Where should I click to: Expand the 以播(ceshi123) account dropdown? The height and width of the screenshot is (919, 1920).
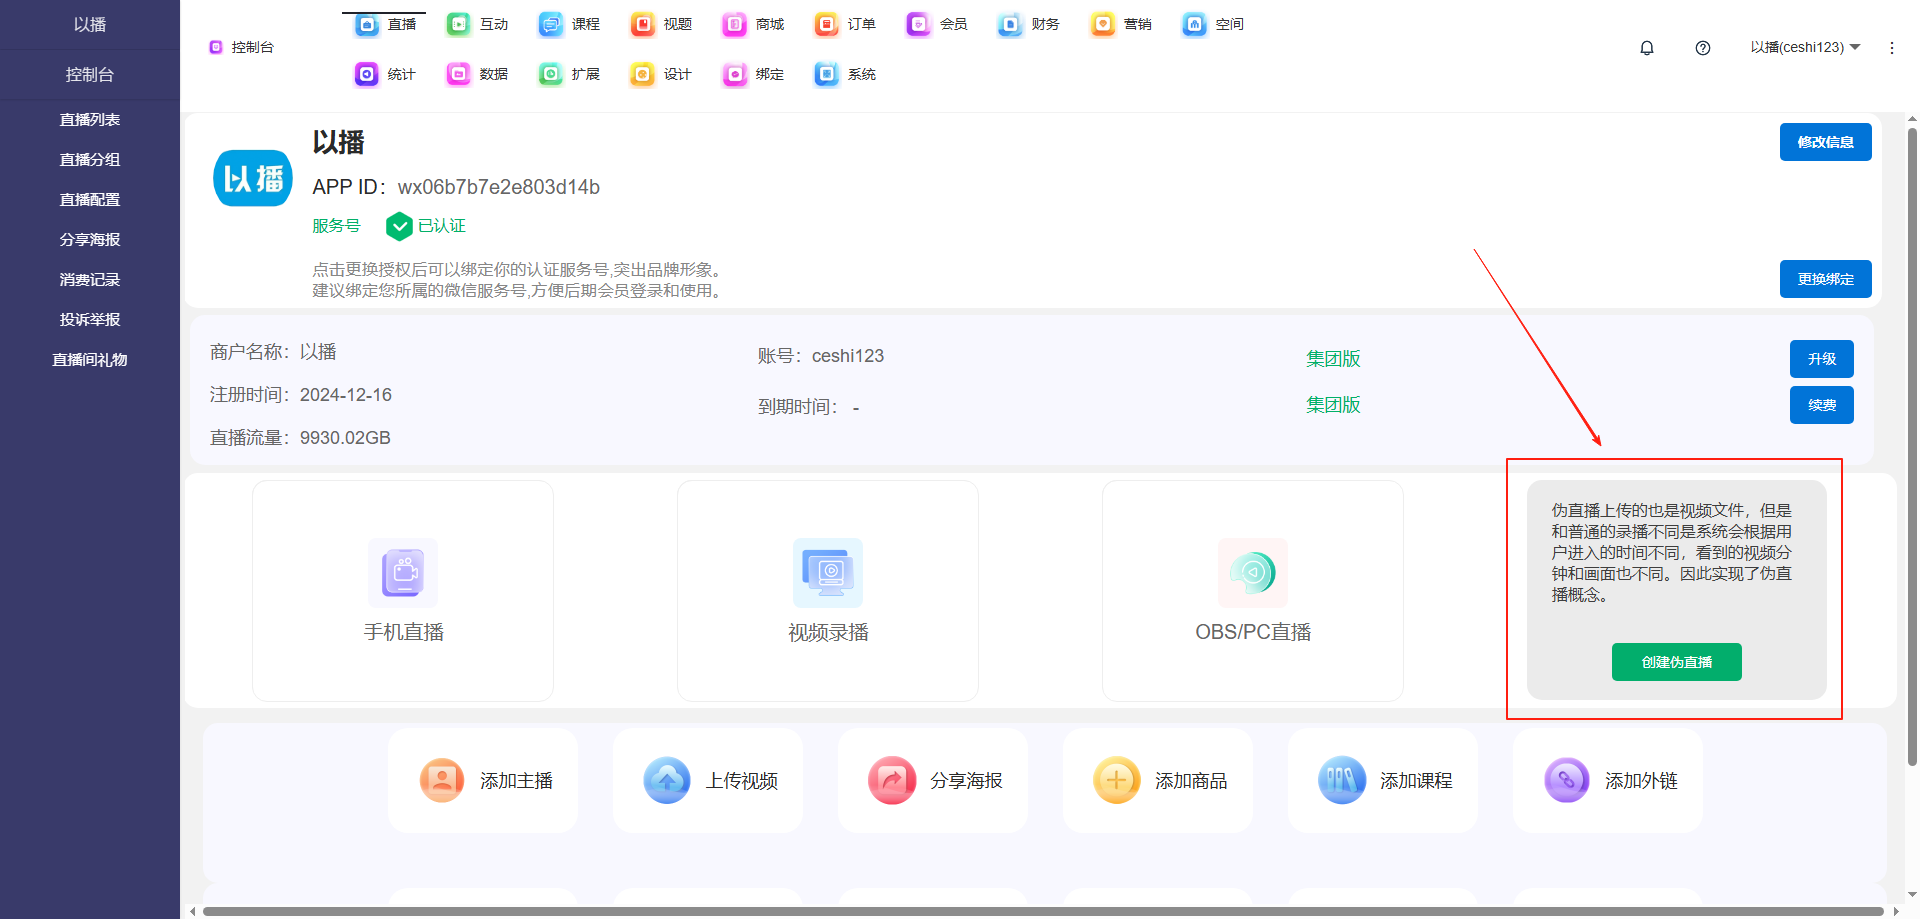[1805, 47]
